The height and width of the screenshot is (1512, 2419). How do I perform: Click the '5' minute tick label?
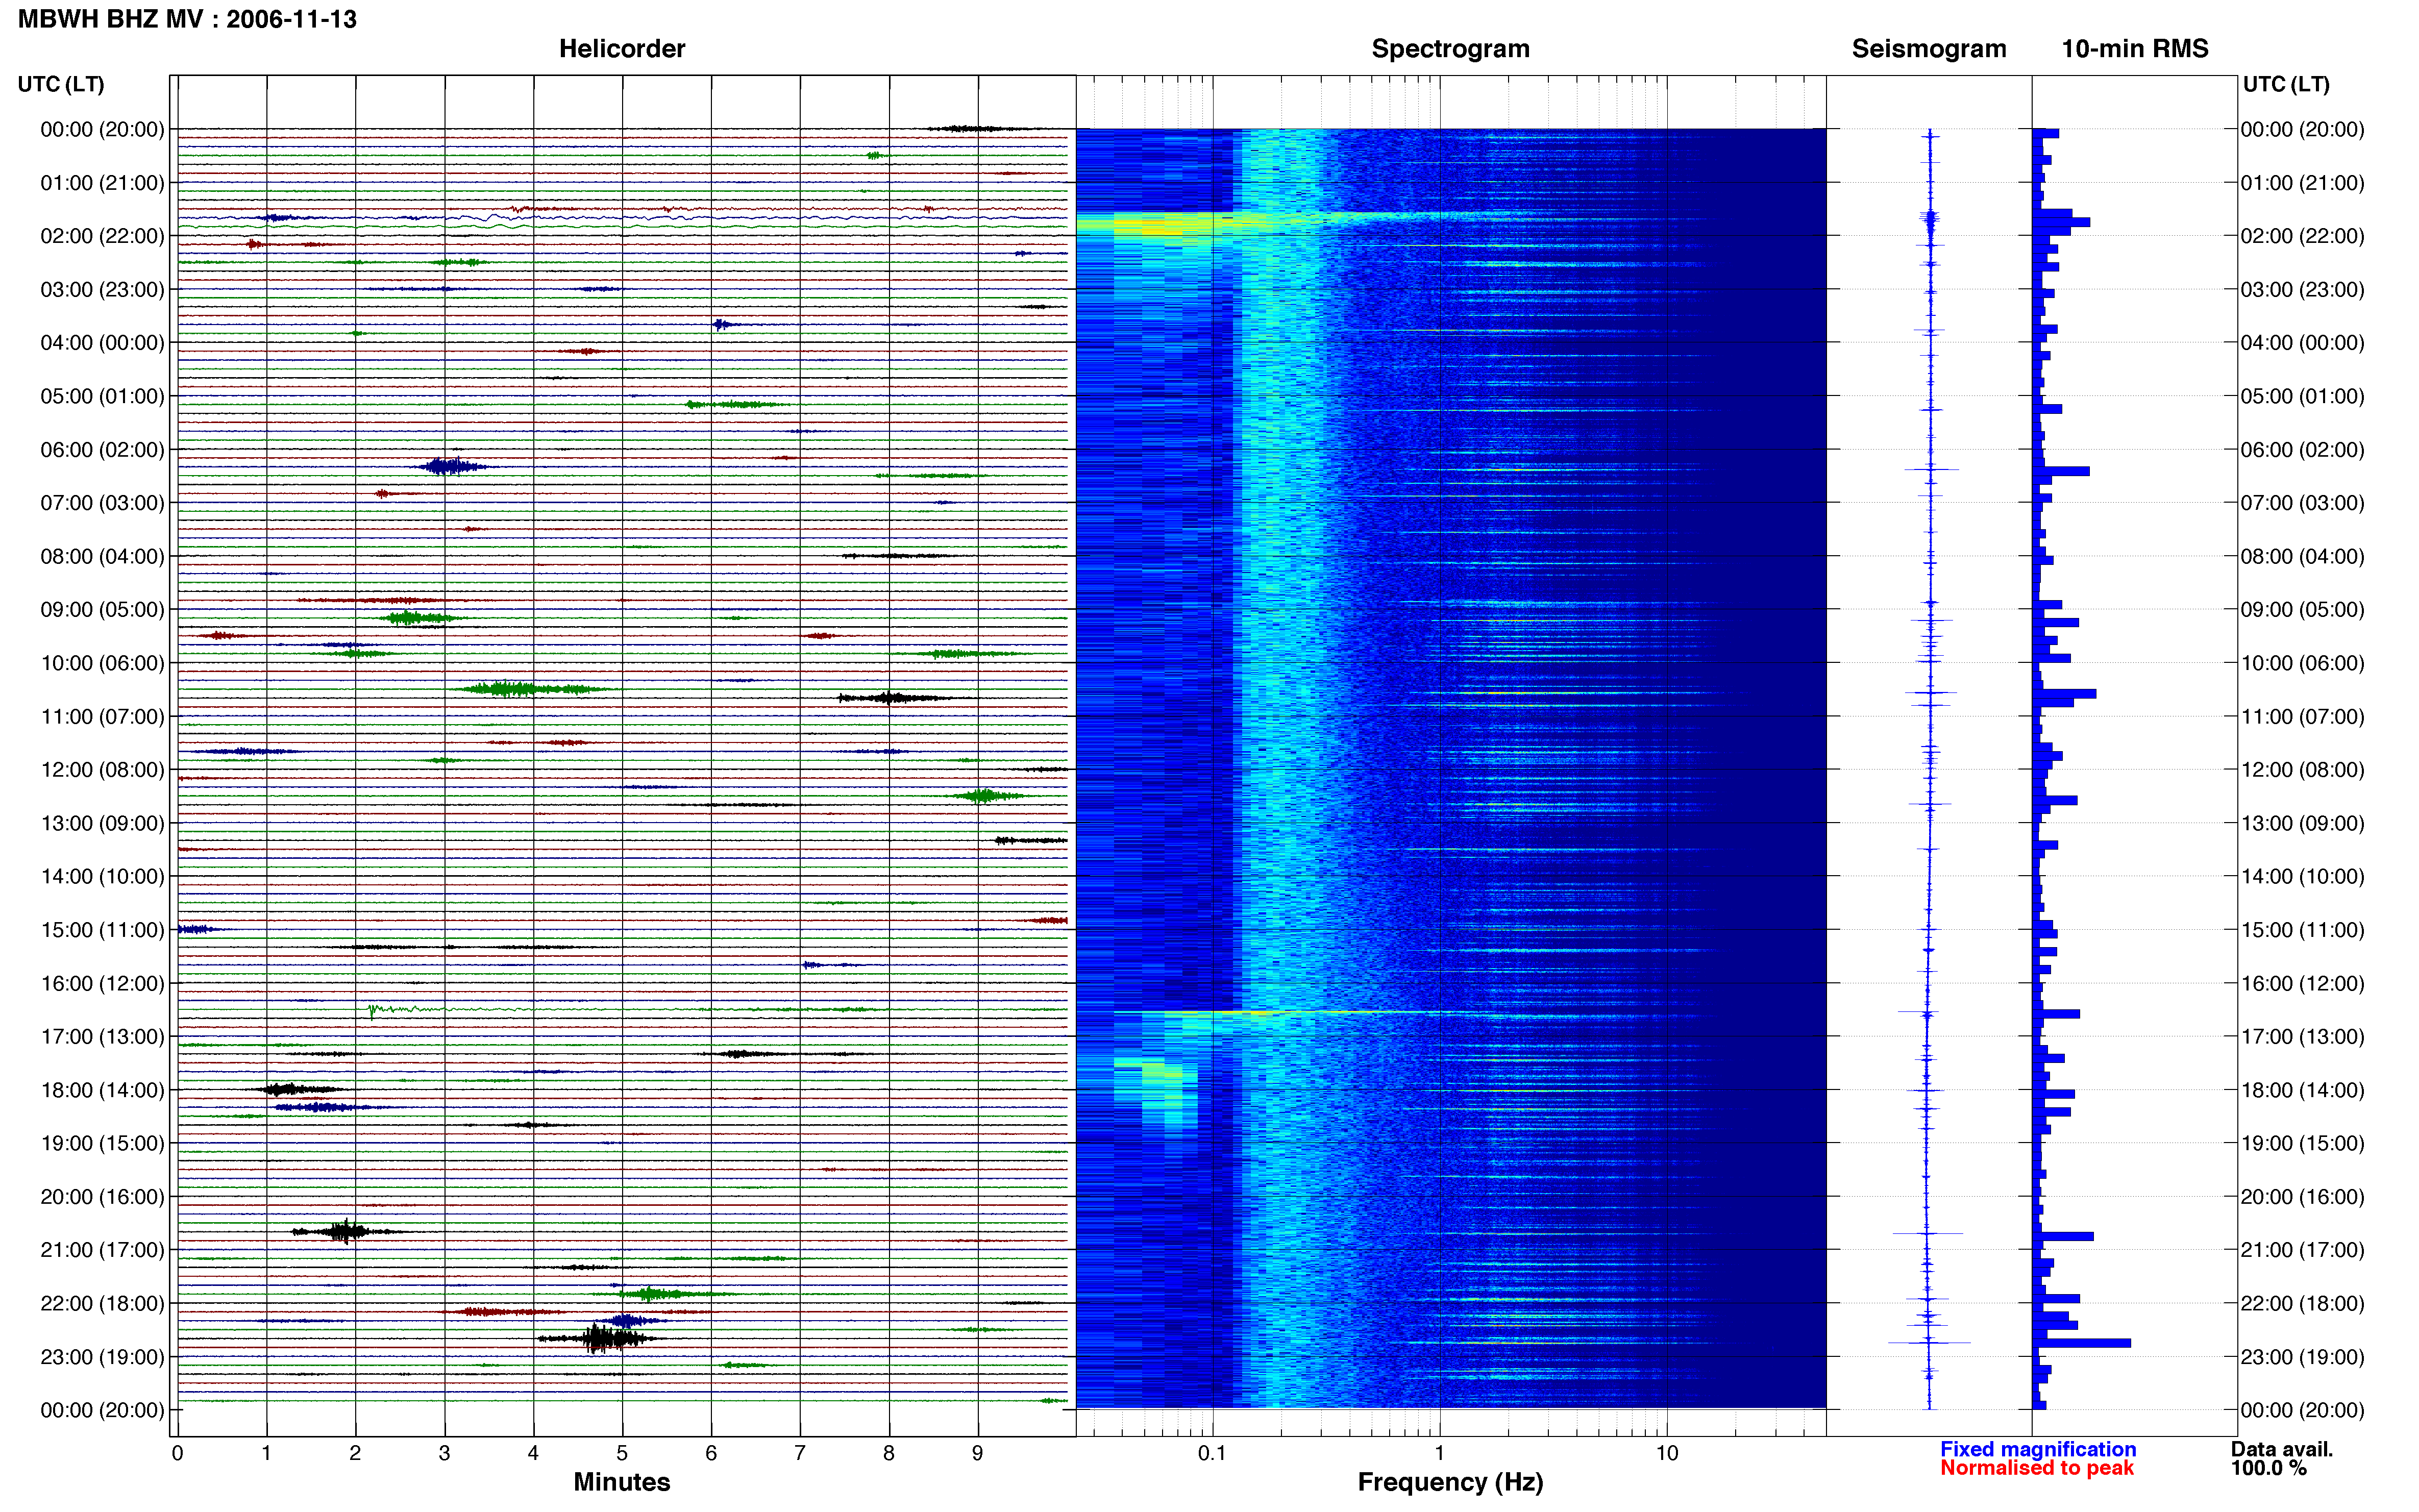click(x=622, y=1454)
